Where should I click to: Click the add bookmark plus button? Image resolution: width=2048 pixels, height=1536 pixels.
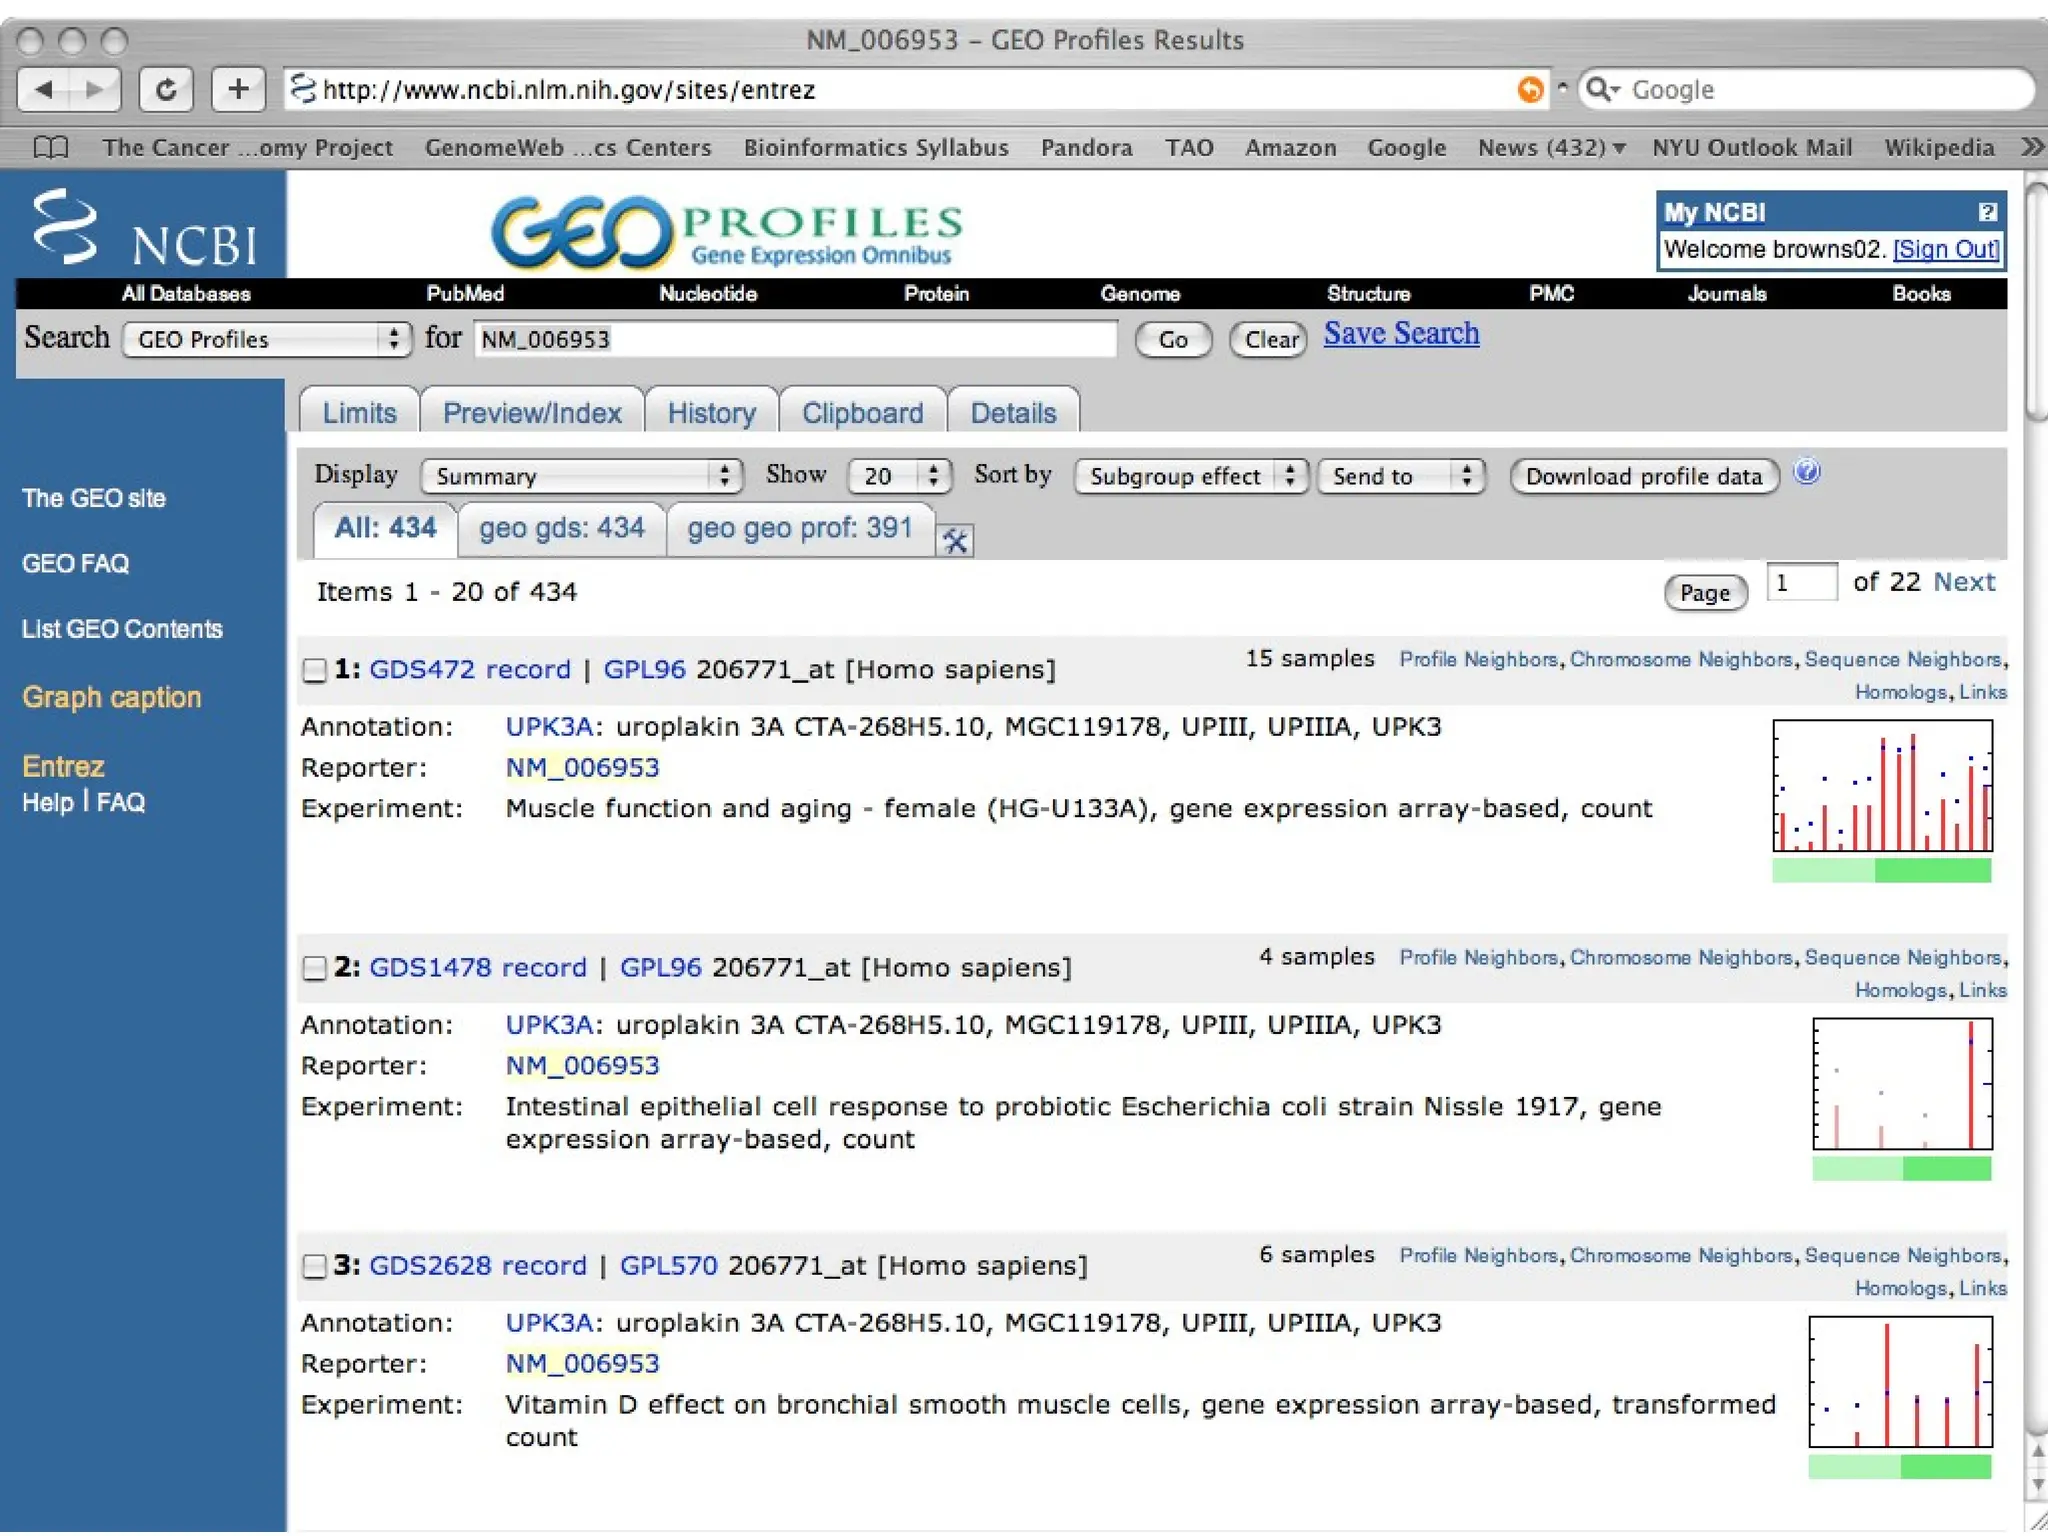(238, 90)
